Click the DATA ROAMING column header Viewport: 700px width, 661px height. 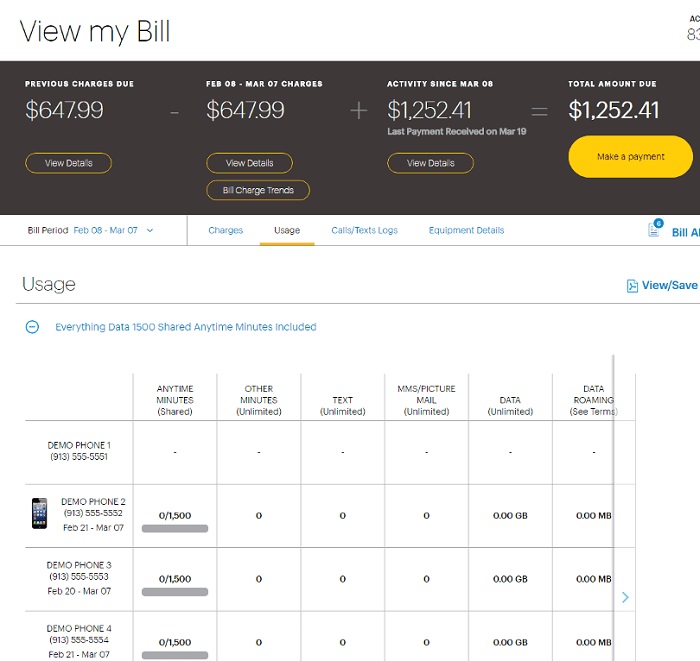(594, 400)
